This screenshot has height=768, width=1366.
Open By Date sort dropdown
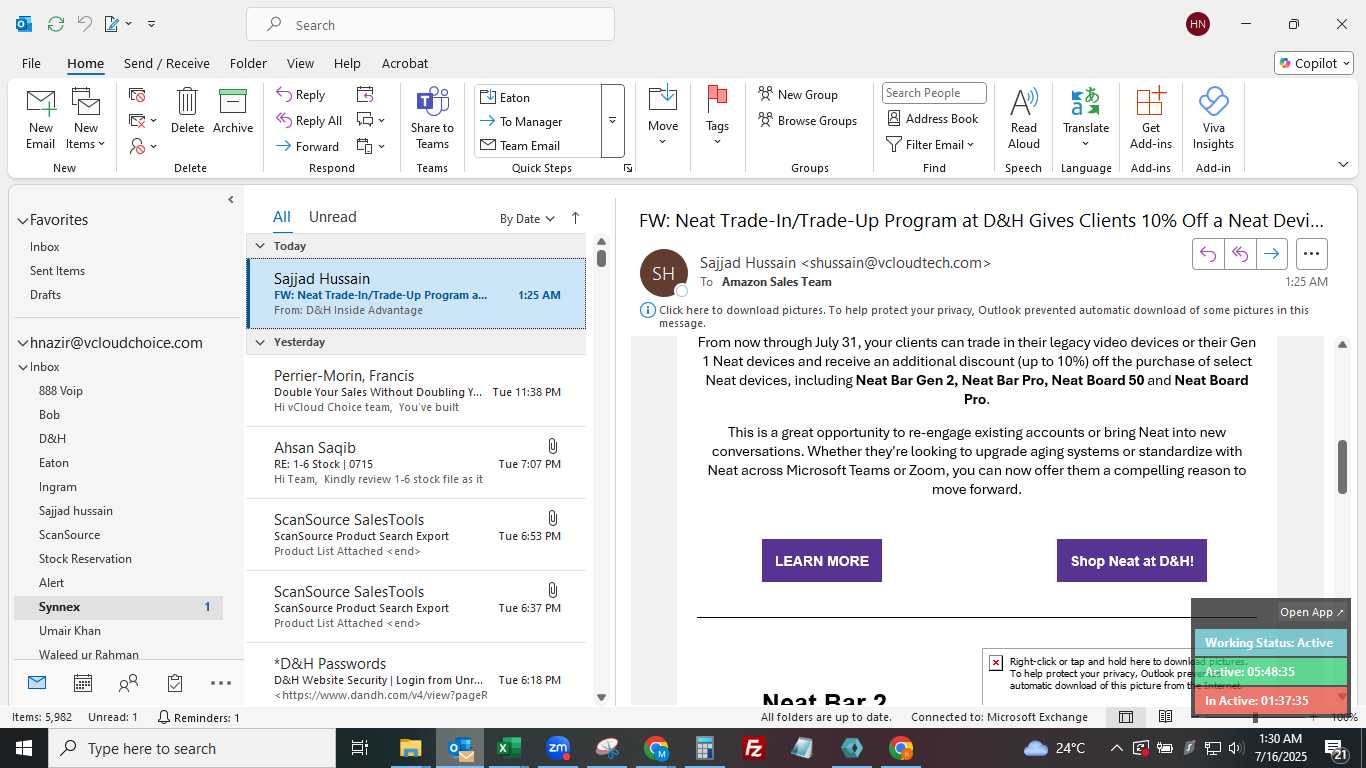tap(527, 219)
